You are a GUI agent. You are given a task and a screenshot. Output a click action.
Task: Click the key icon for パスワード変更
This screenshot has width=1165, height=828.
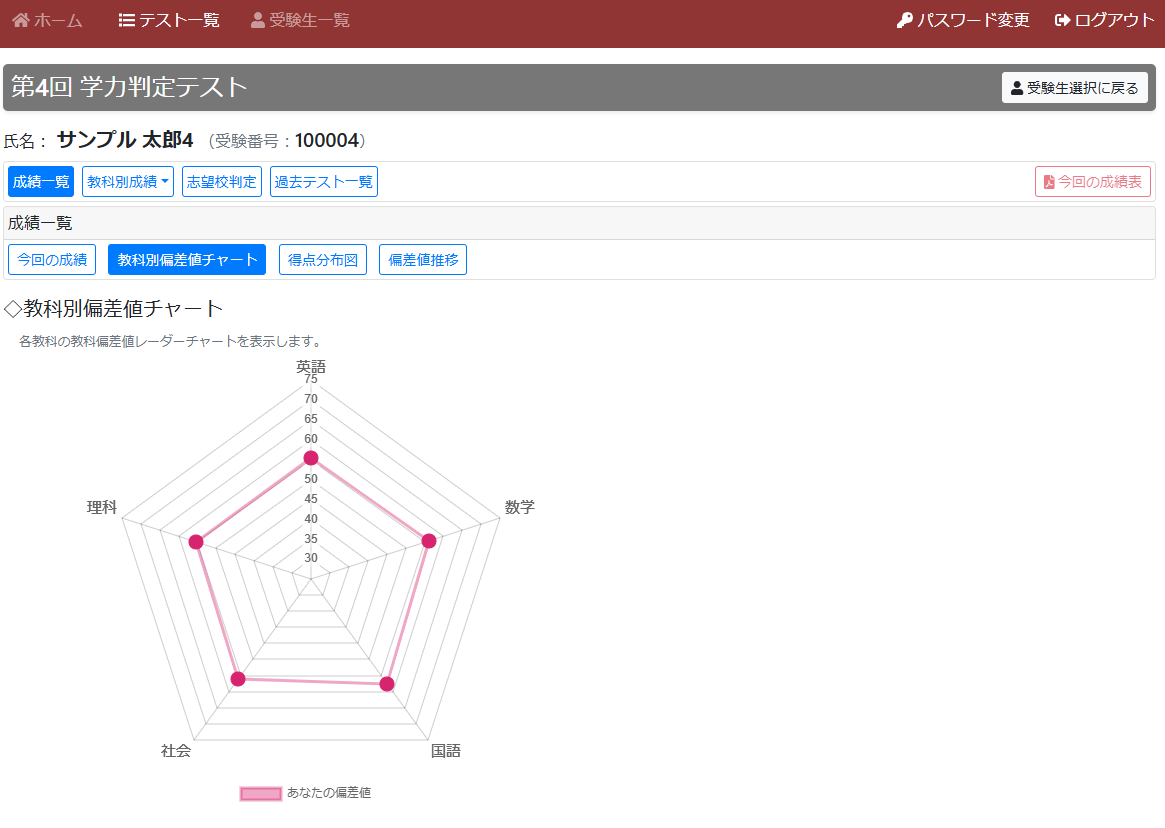904,20
